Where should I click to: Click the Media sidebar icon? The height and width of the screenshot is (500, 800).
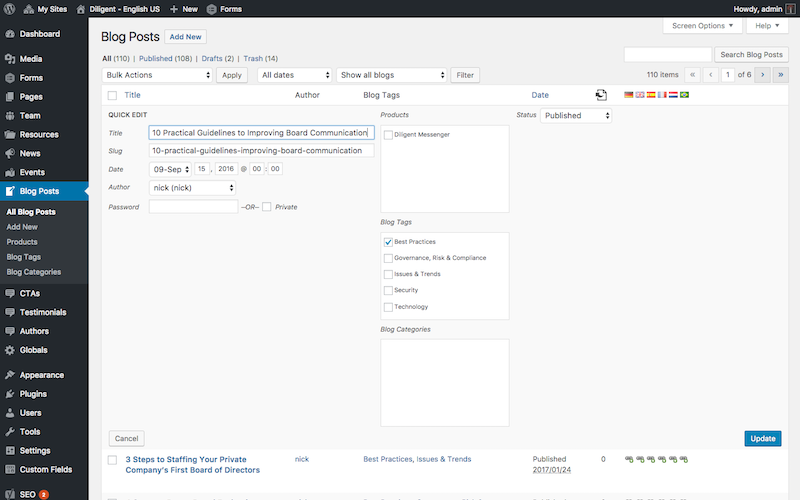point(10,59)
